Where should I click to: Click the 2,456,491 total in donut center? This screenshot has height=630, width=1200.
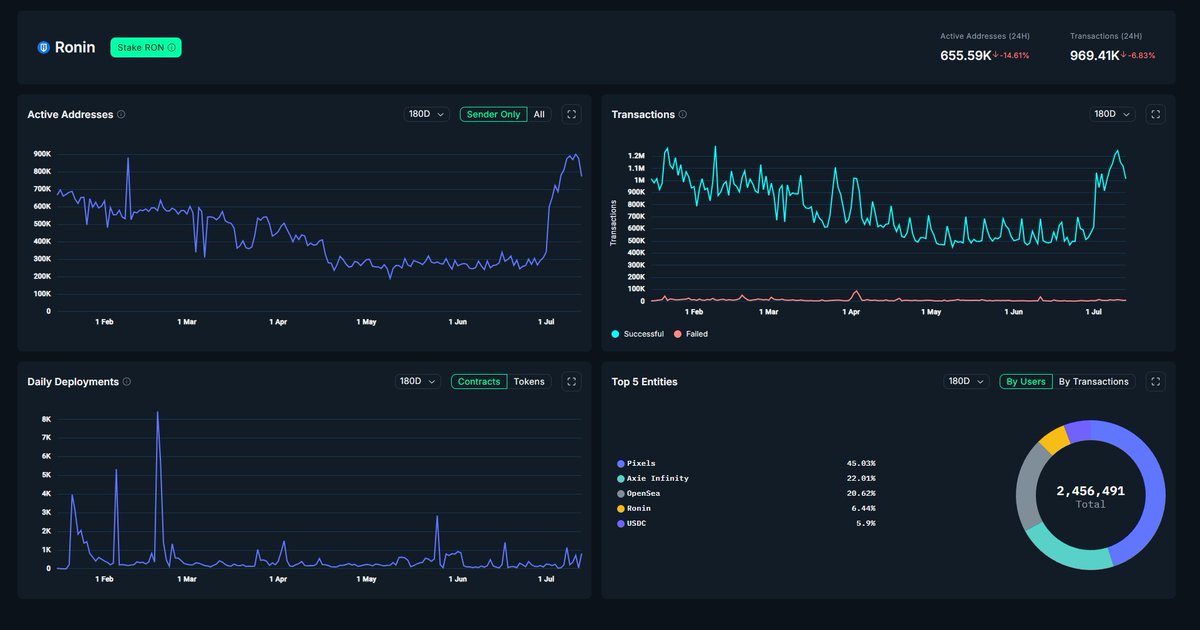[1090, 491]
